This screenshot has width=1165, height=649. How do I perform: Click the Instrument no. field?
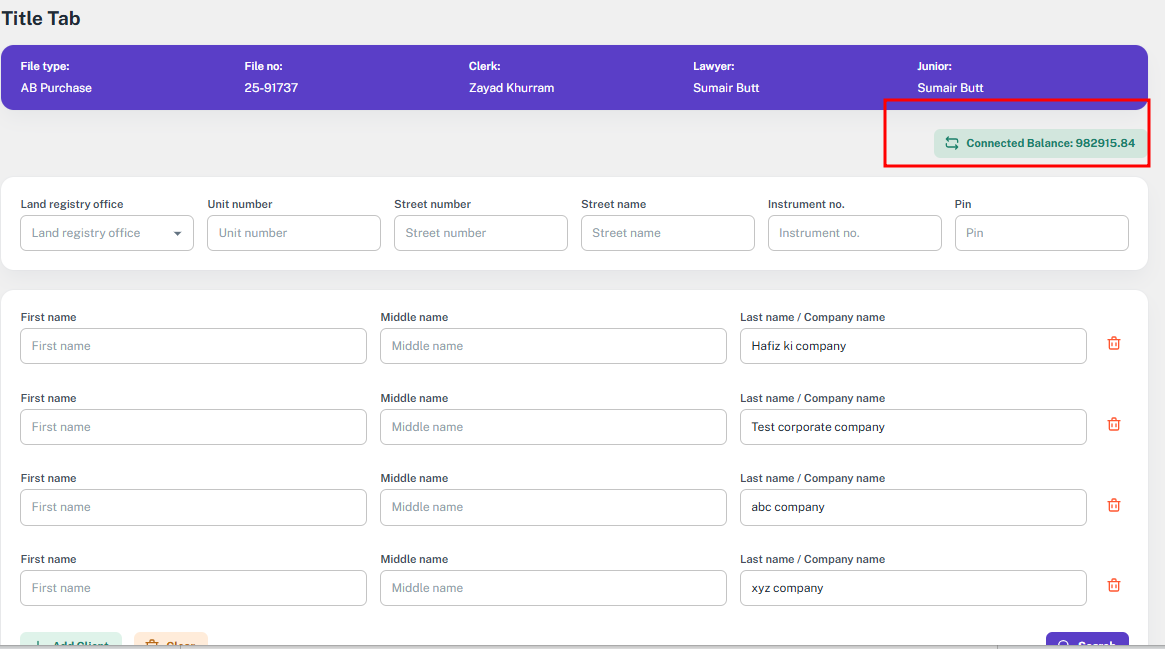(x=854, y=233)
